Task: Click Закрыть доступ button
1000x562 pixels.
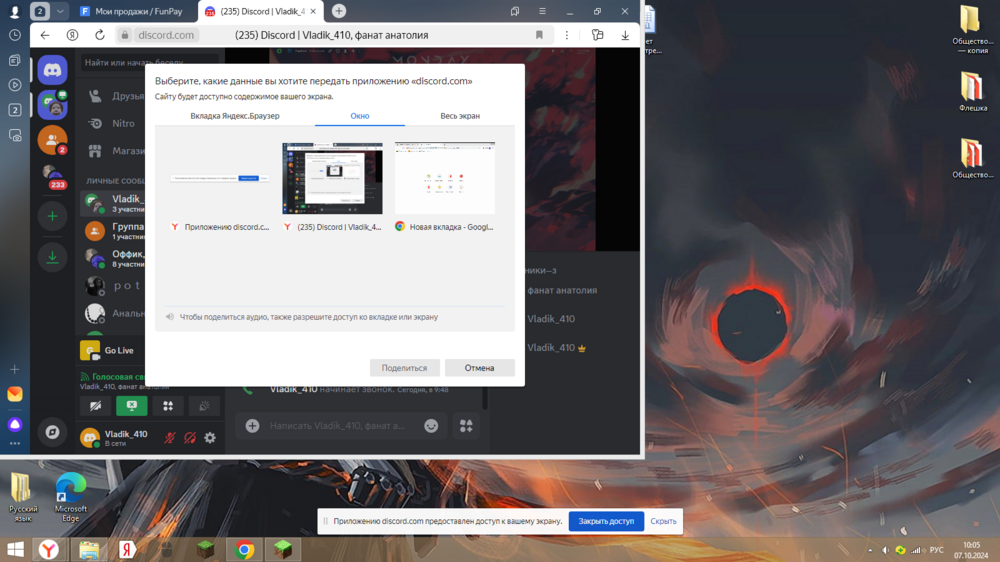Action: 606,521
